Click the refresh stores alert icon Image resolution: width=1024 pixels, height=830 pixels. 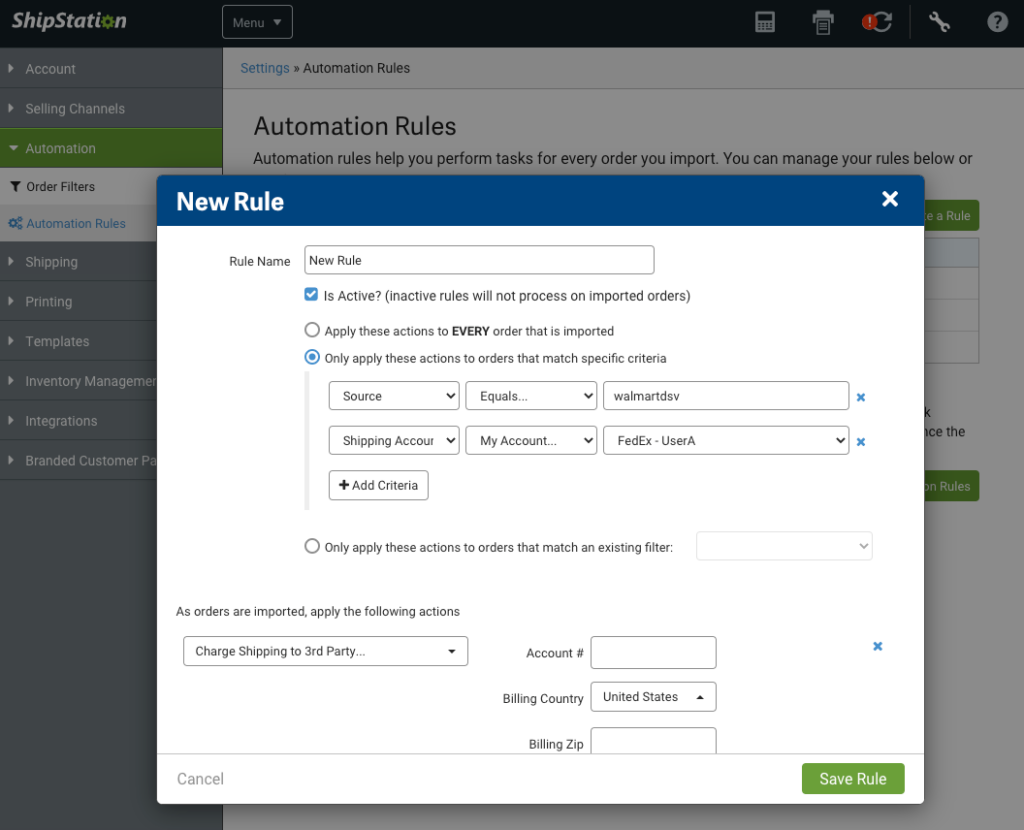point(877,22)
